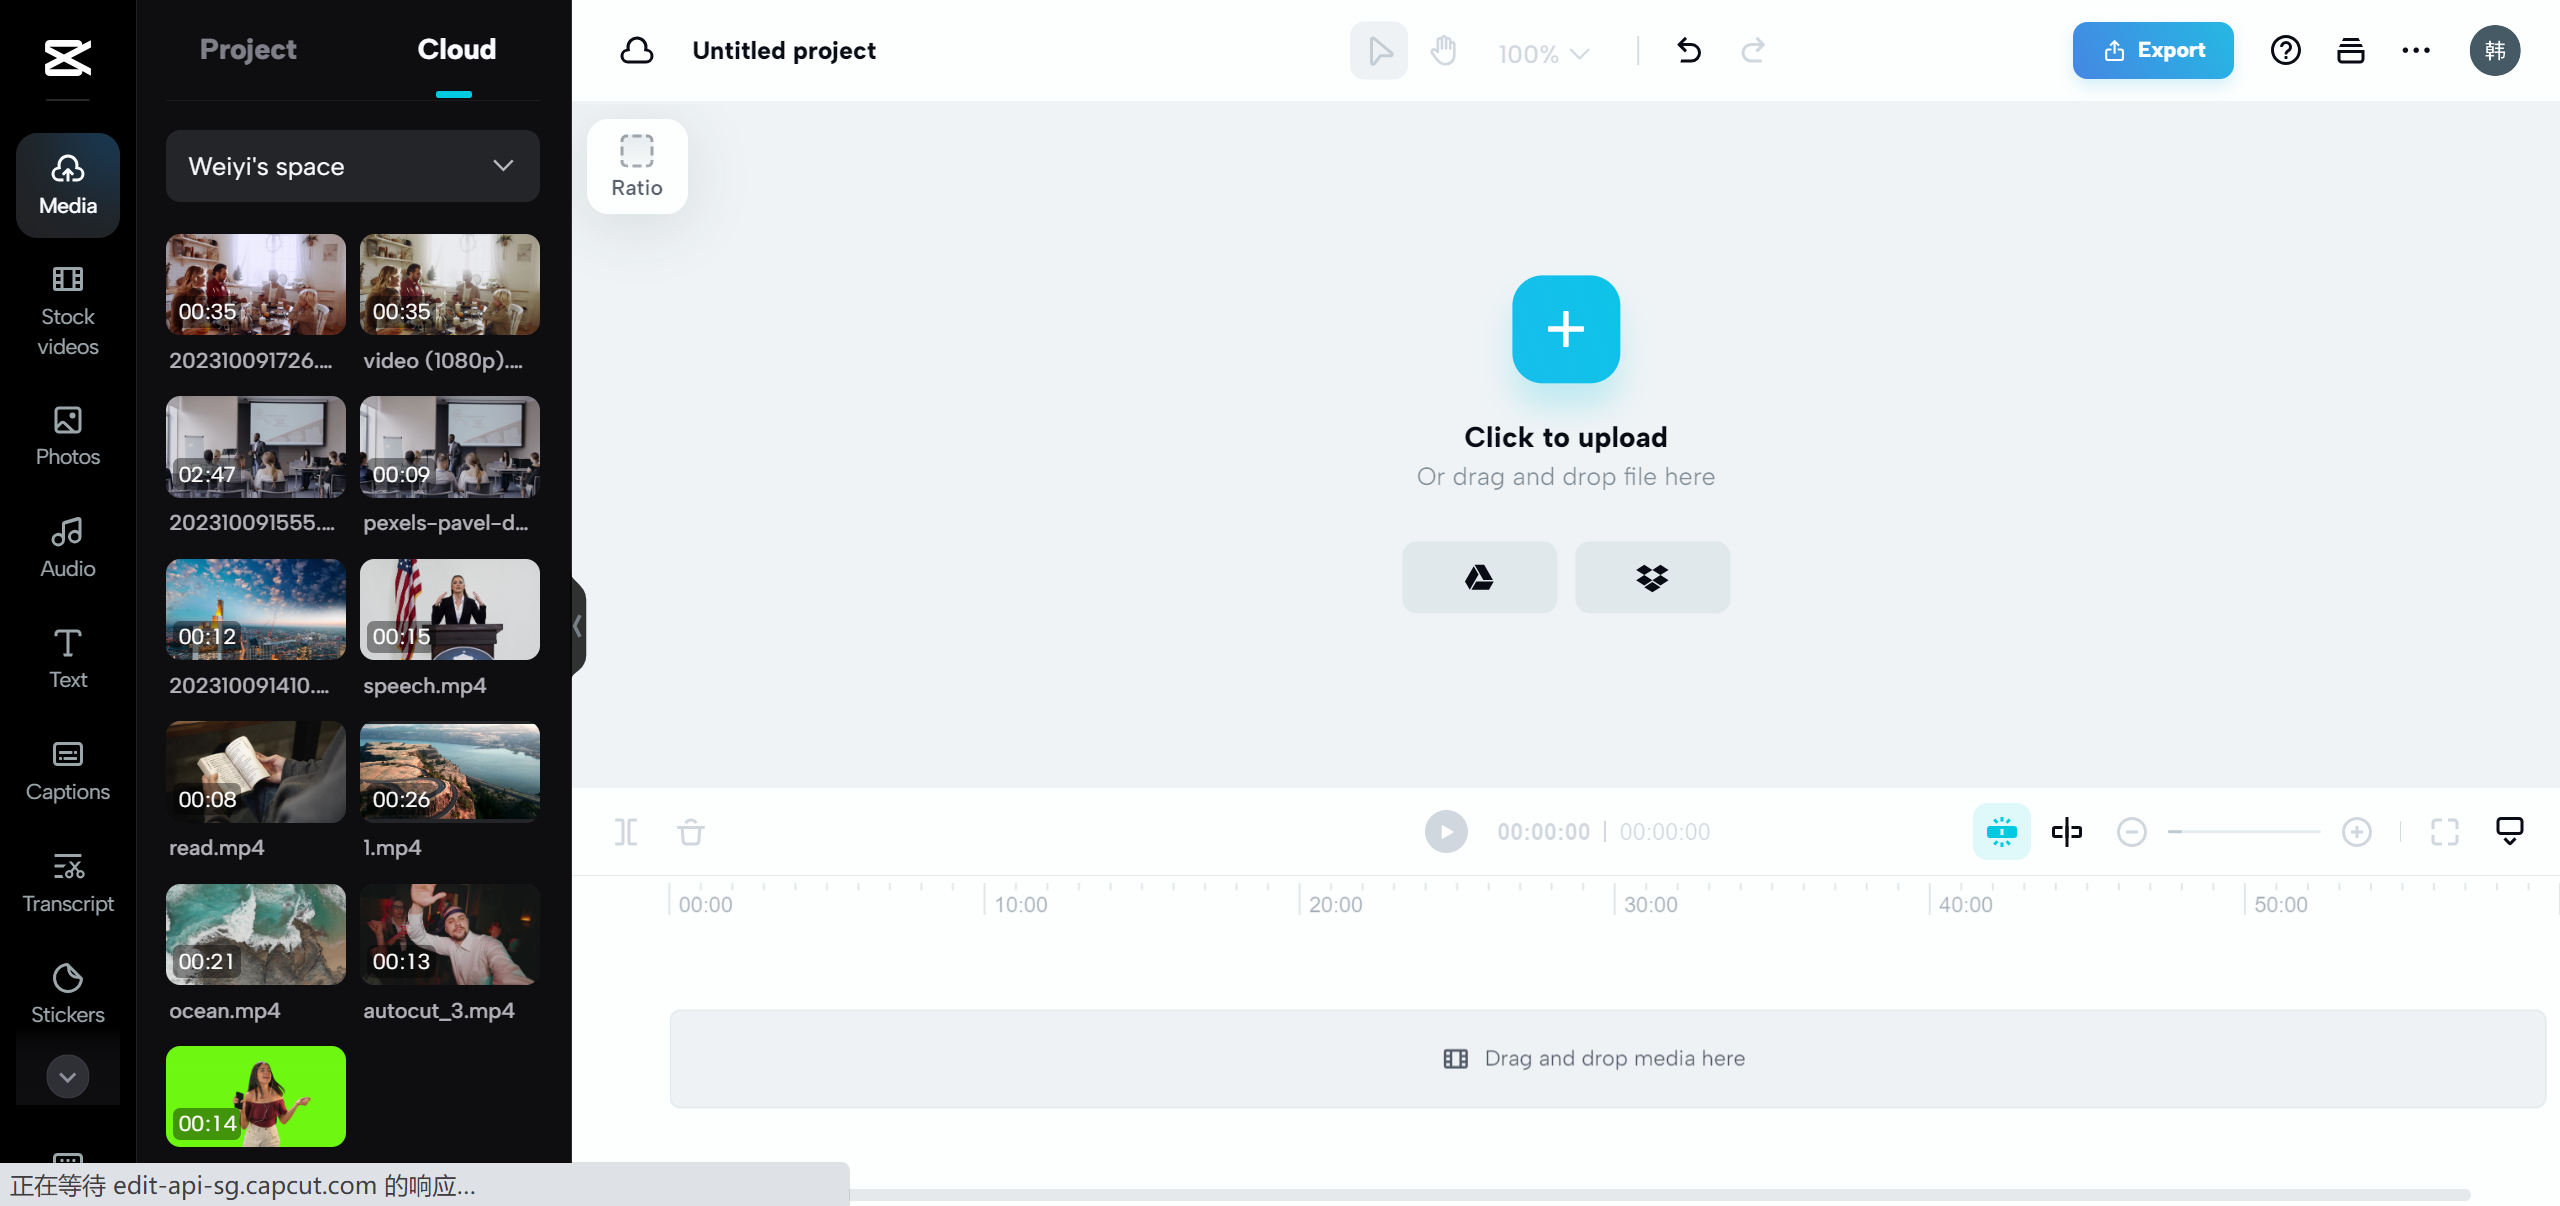2560x1206 pixels.
Task: Switch to the Project tab
Action: pos(248,49)
